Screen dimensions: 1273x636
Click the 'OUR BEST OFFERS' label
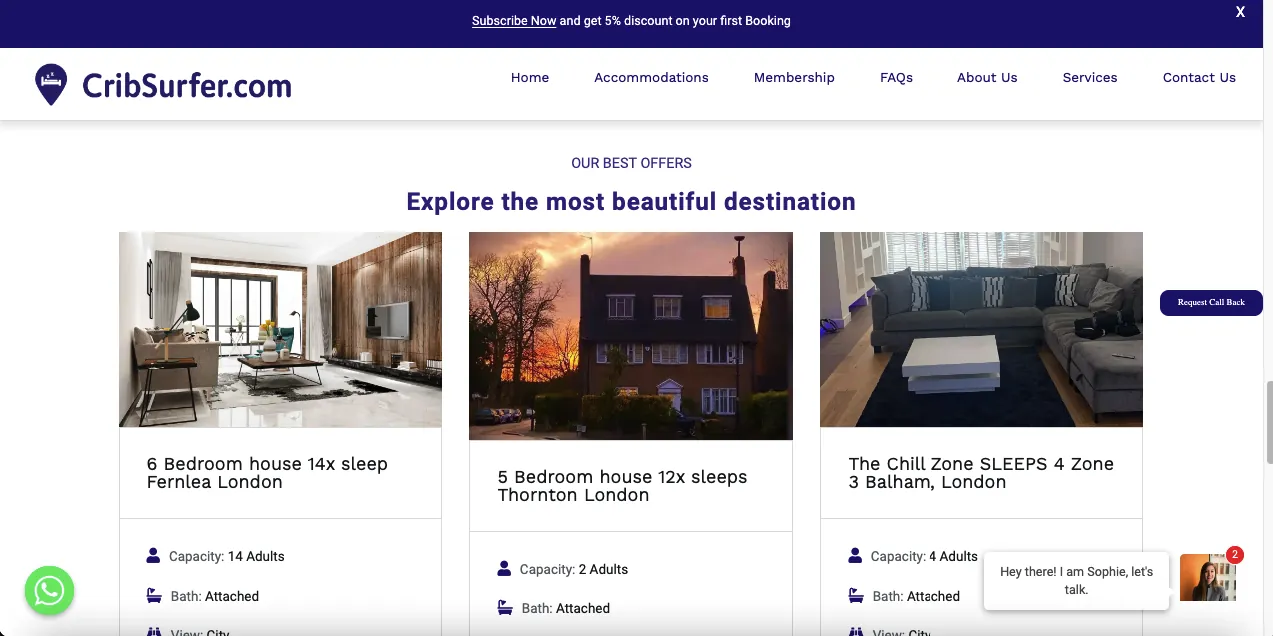(631, 163)
